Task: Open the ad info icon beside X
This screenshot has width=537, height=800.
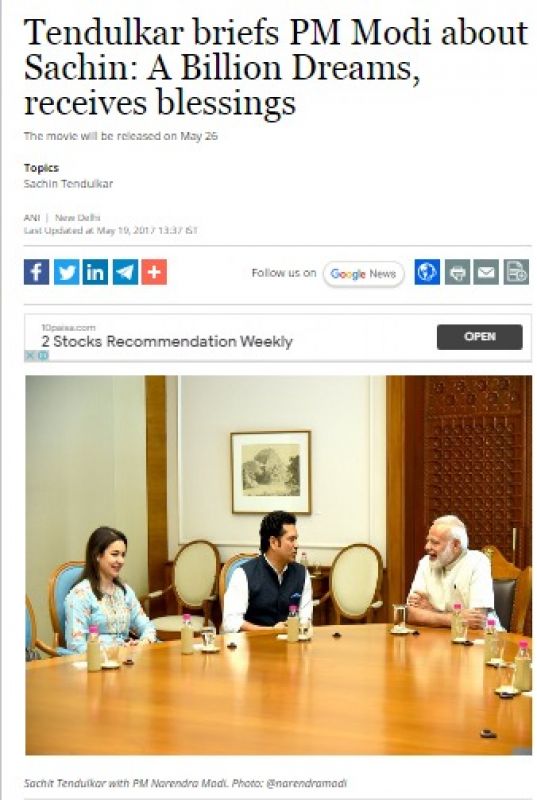Action: [43, 355]
